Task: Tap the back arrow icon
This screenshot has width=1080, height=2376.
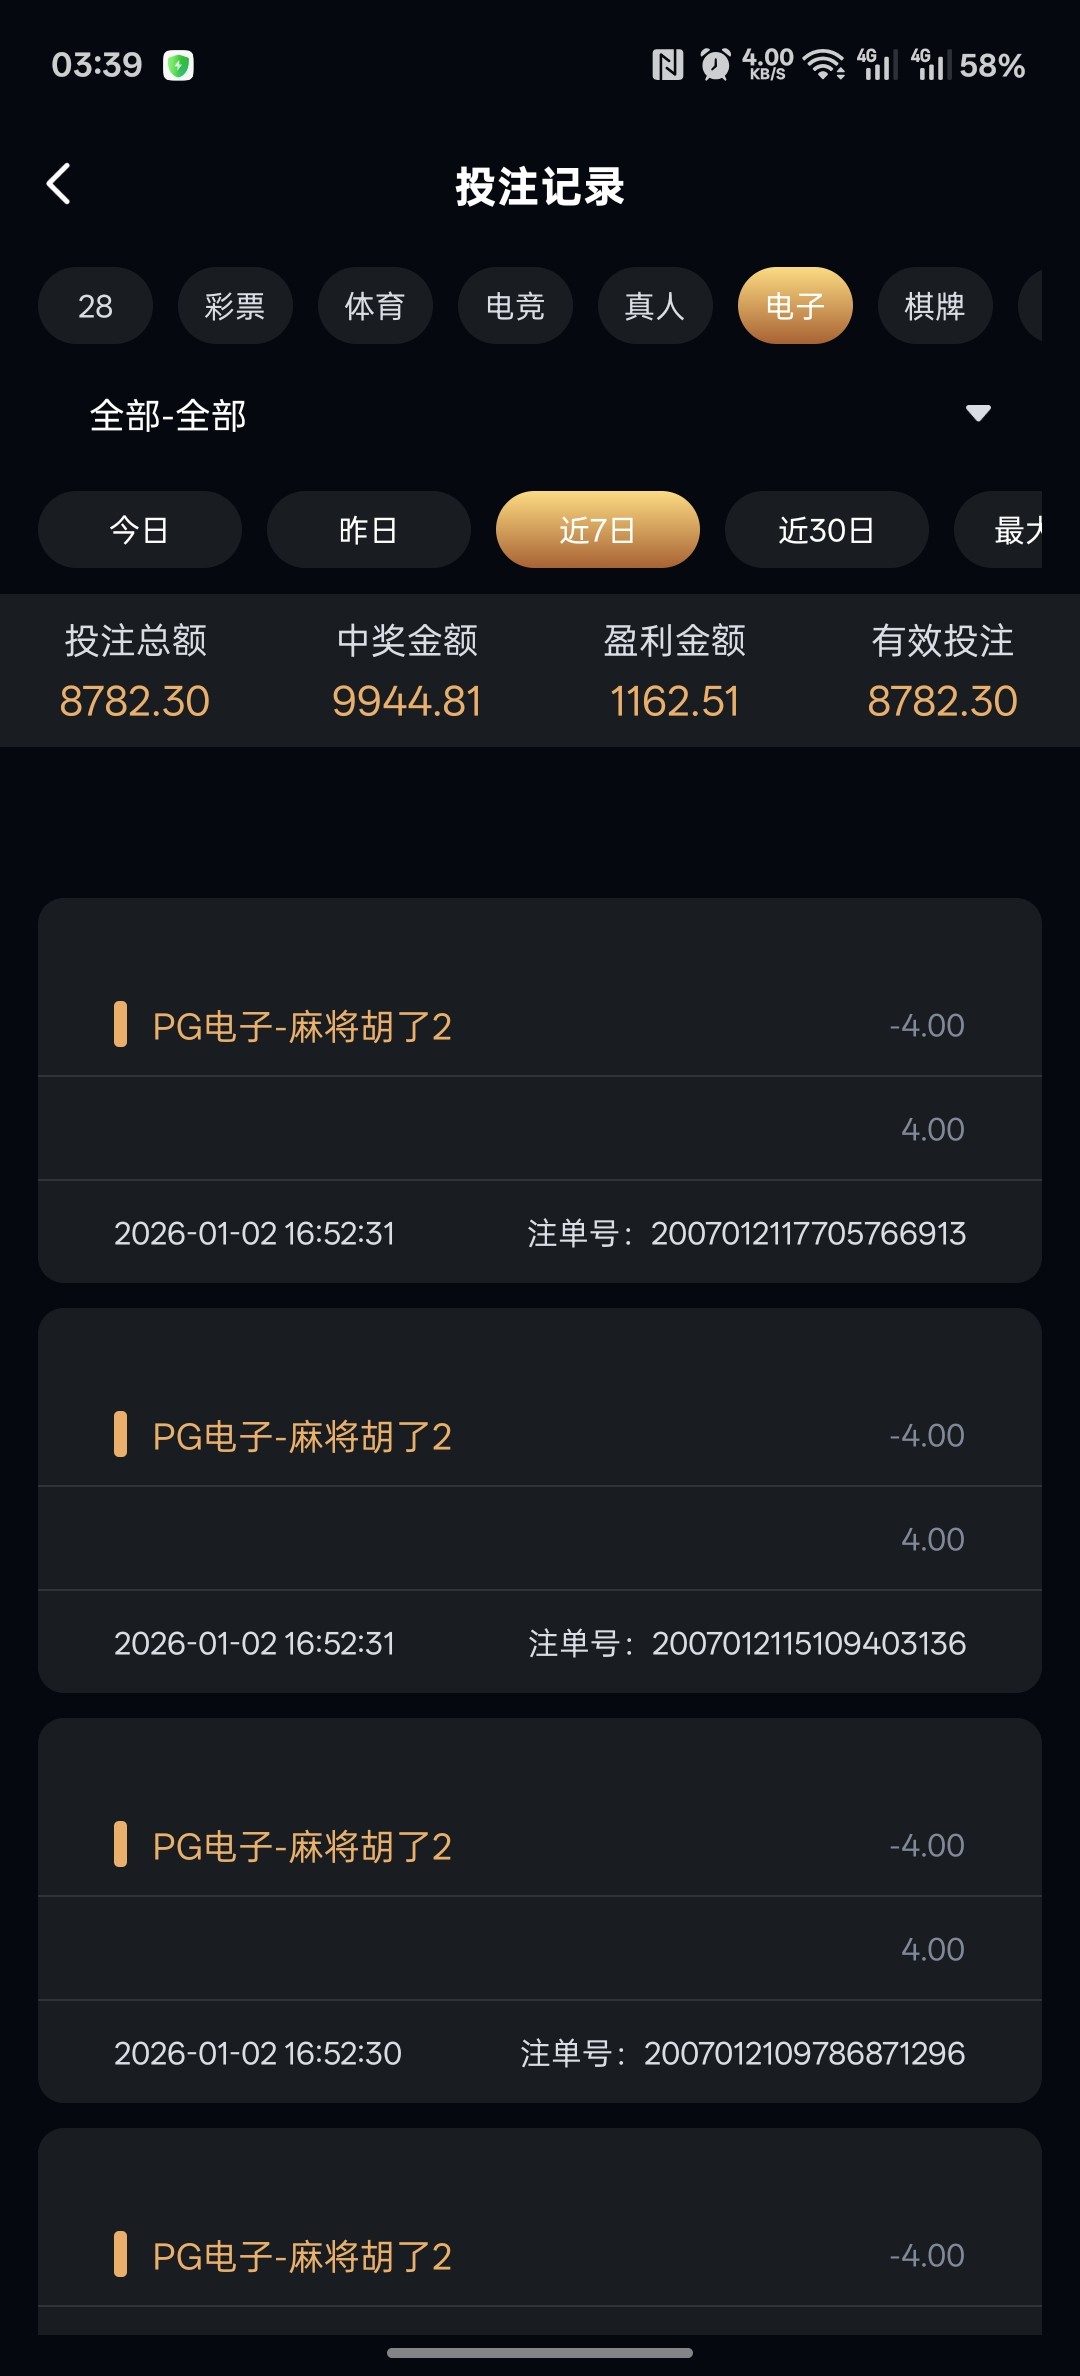Action: 59,184
